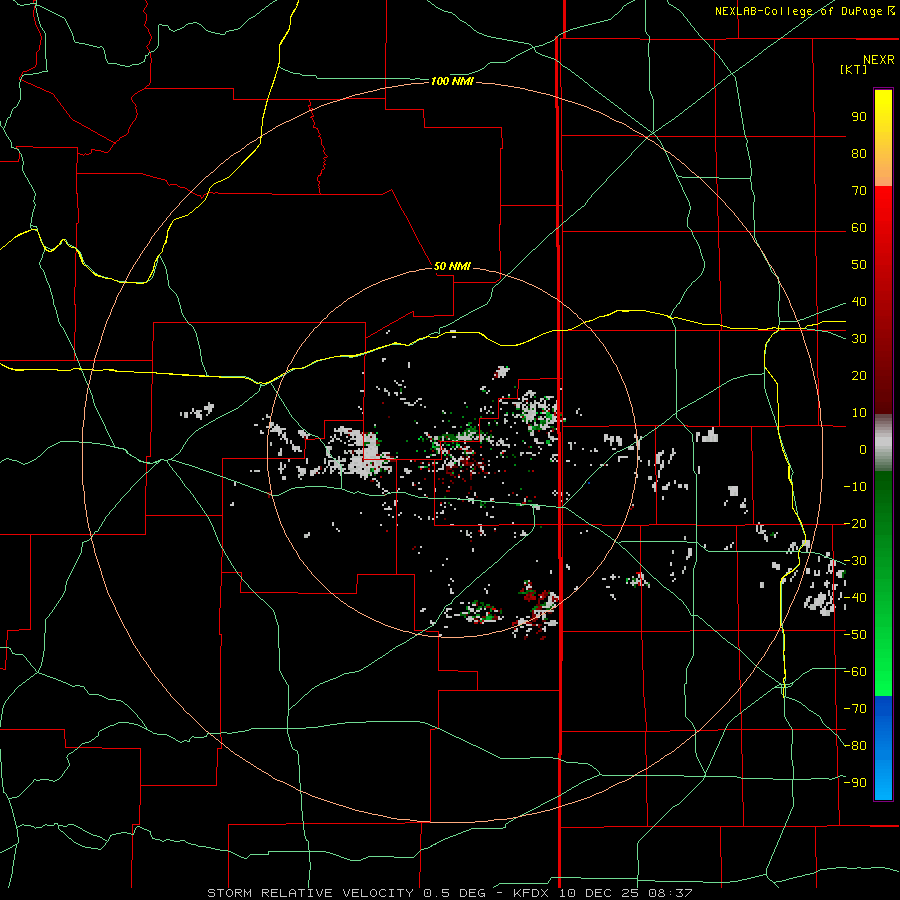Image resolution: width=900 pixels, height=900 pixels.
Task: Click the positive 10 value on the scale
Action: tap(859, 413)
